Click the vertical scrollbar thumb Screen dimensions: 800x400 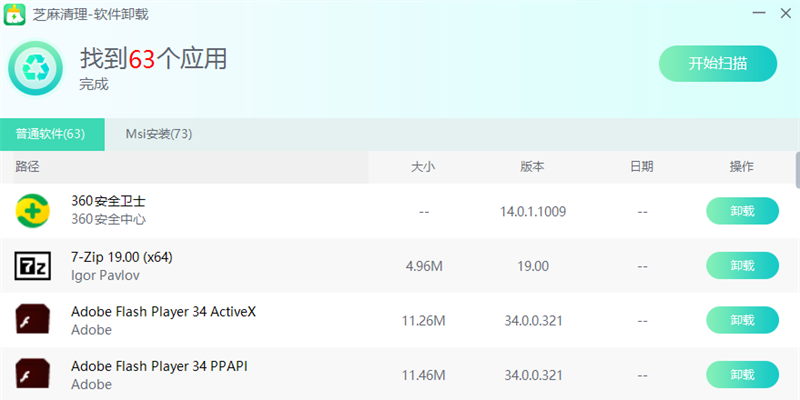tap(797, 170)
